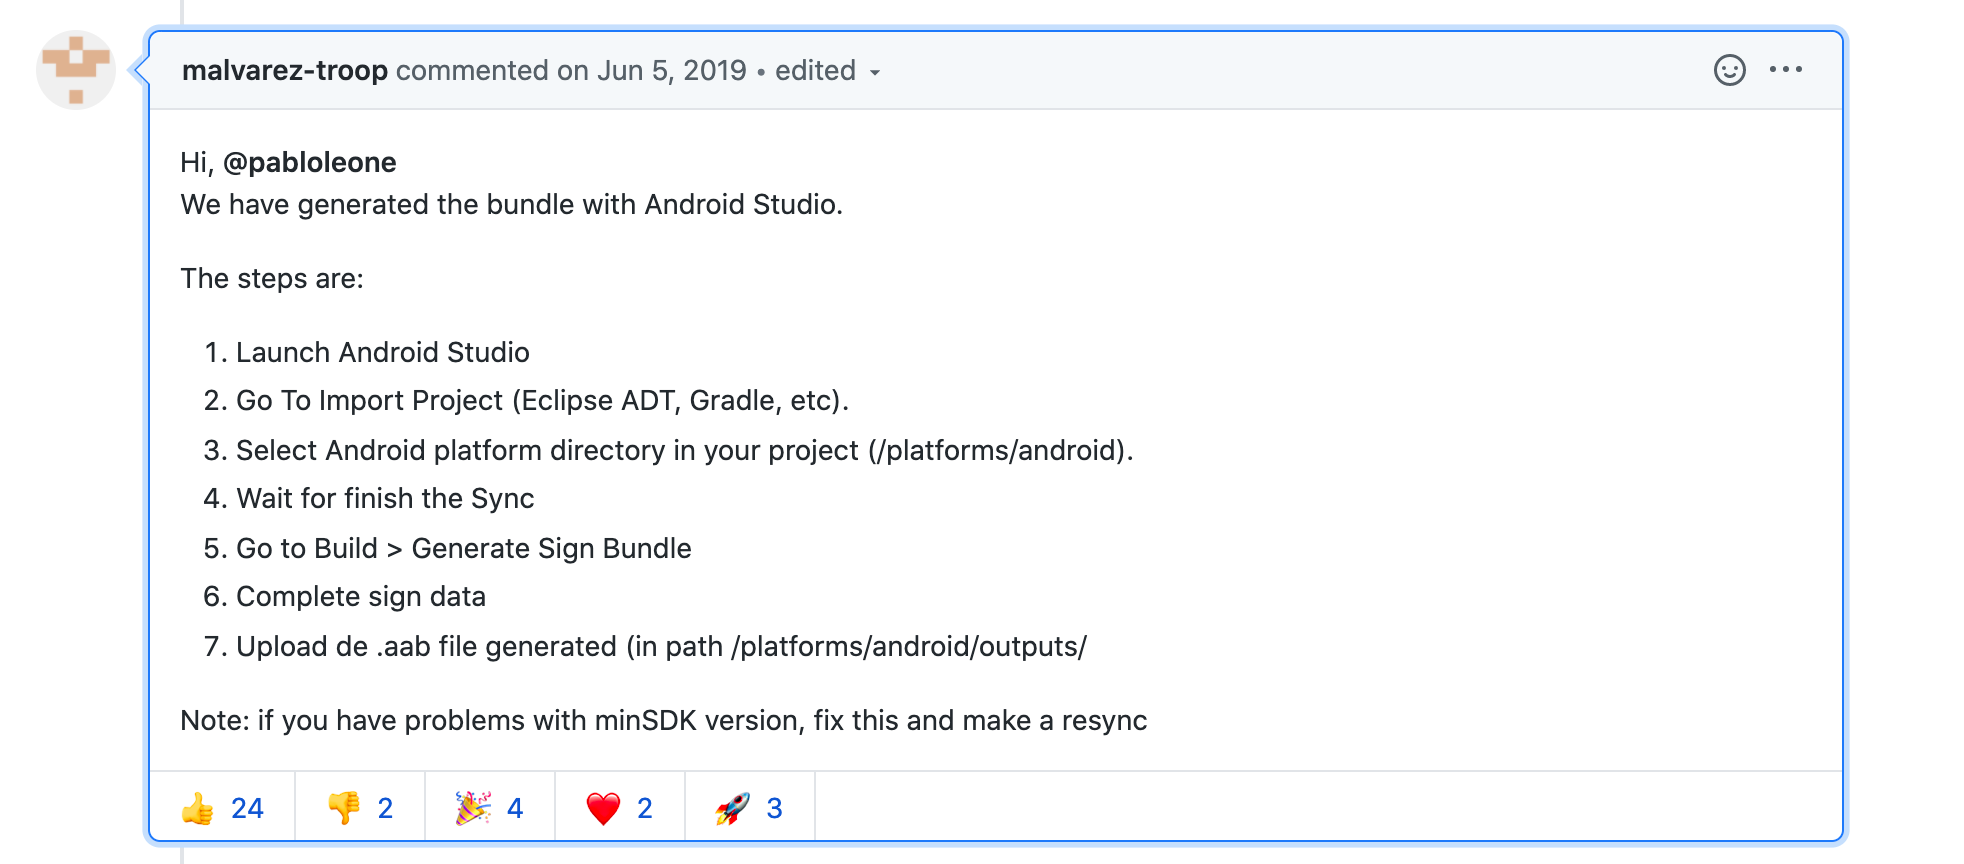
Task: Open the malvarez-troop profile link
Action: click(285, 71)
